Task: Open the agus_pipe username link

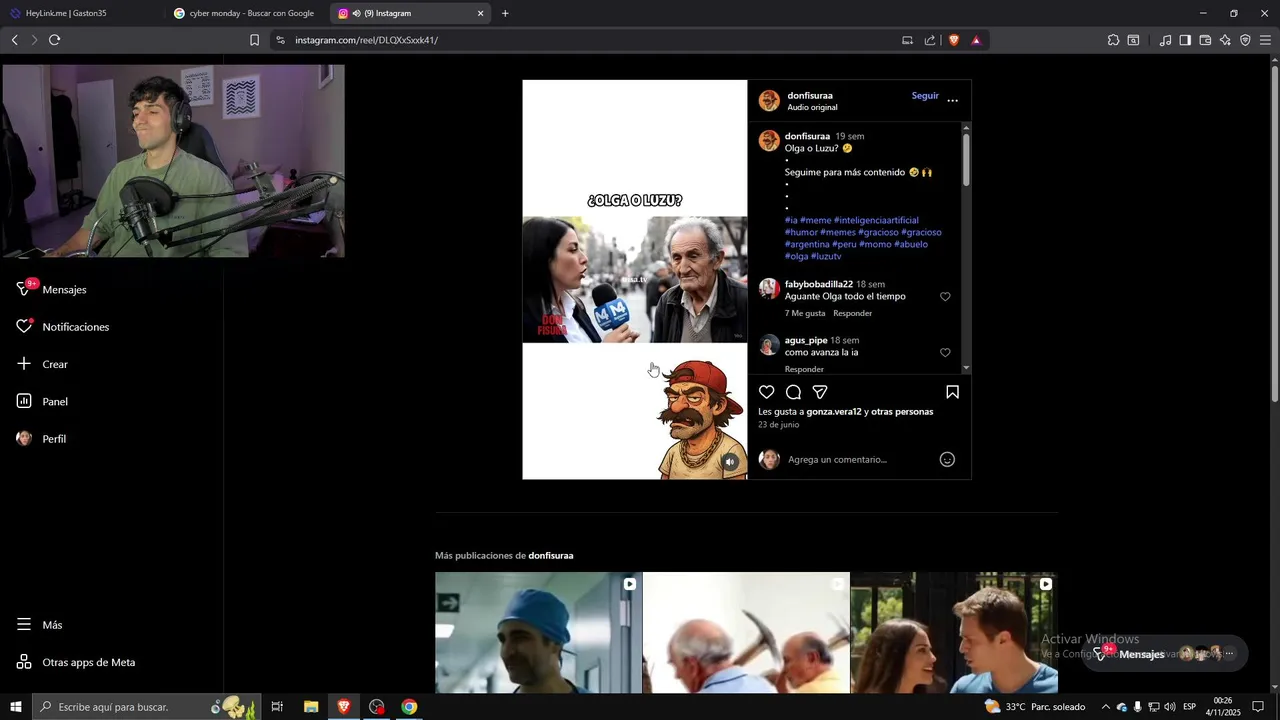Action: coord(806,340)
